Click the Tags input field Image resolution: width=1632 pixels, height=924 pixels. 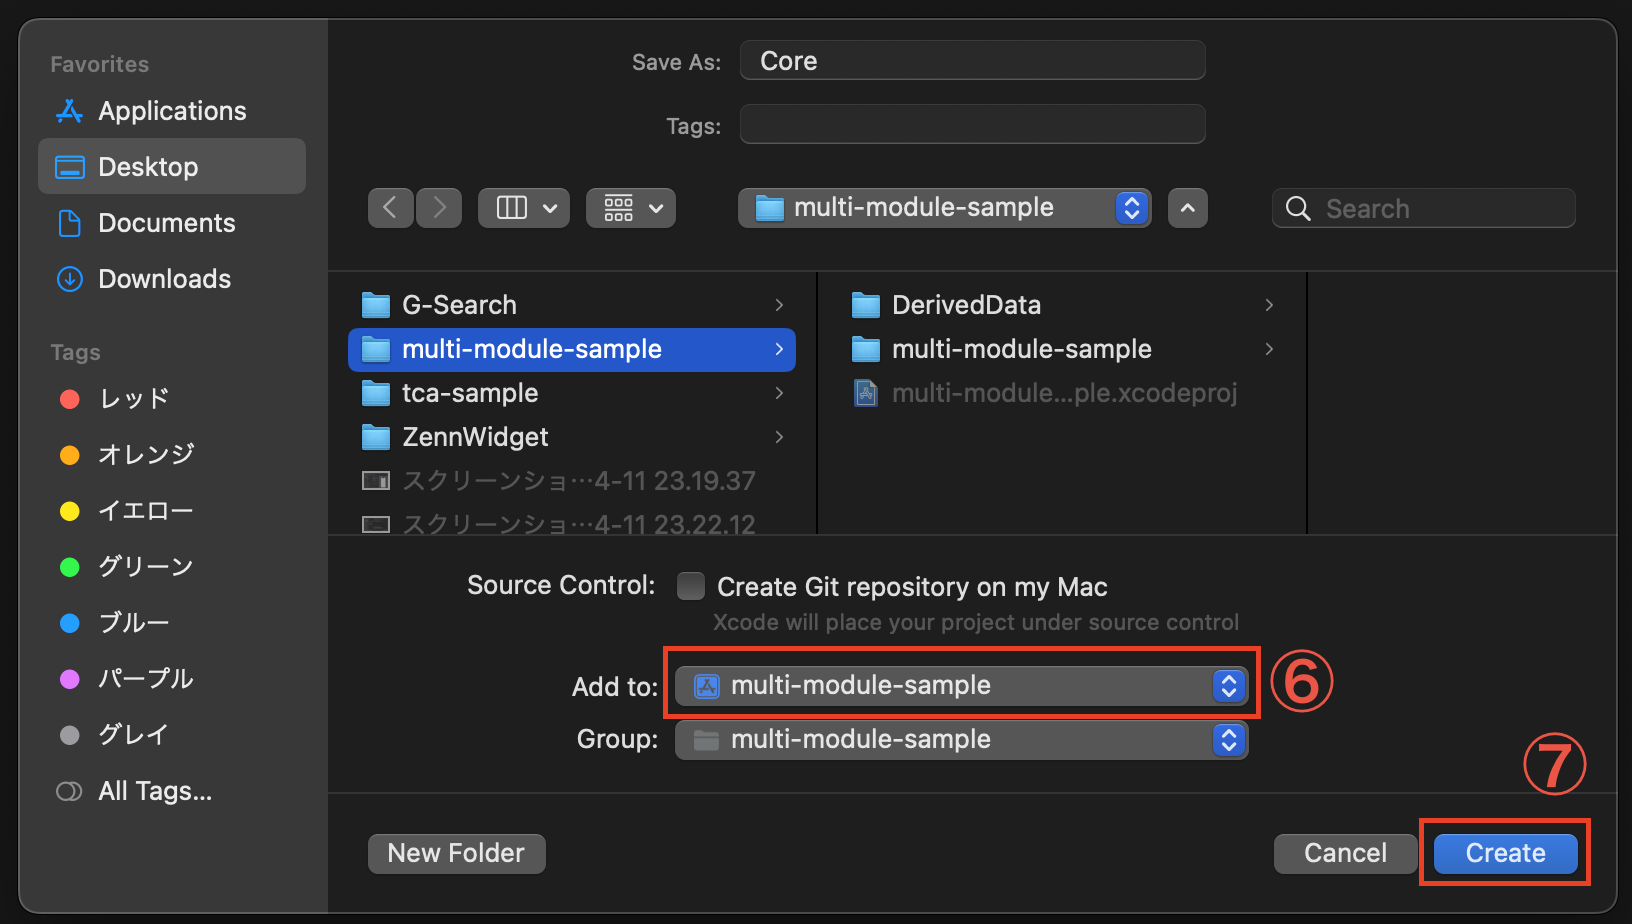pyautogui.click(x=973, y=125)
